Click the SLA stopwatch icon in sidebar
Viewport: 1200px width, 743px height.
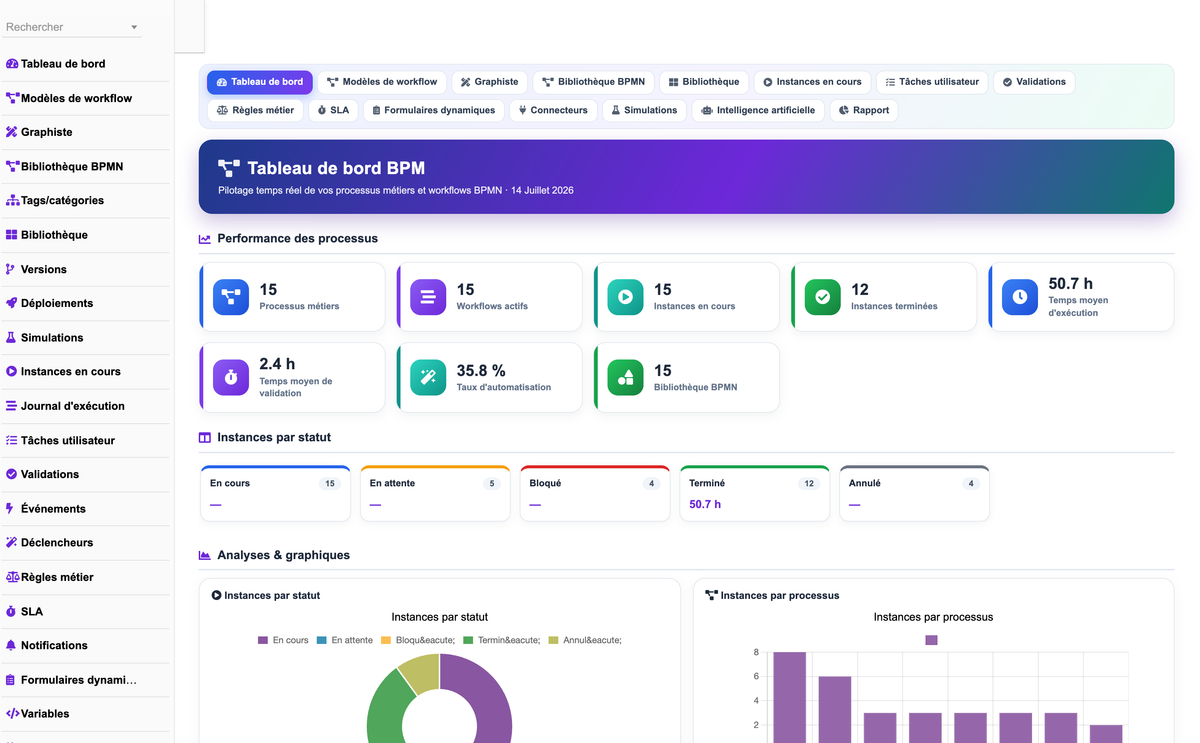pos(12,611)
